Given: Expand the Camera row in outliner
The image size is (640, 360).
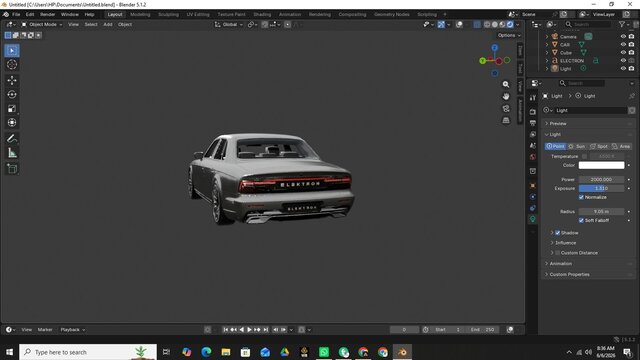Looking at the screenshot, I should click(547, 37).
